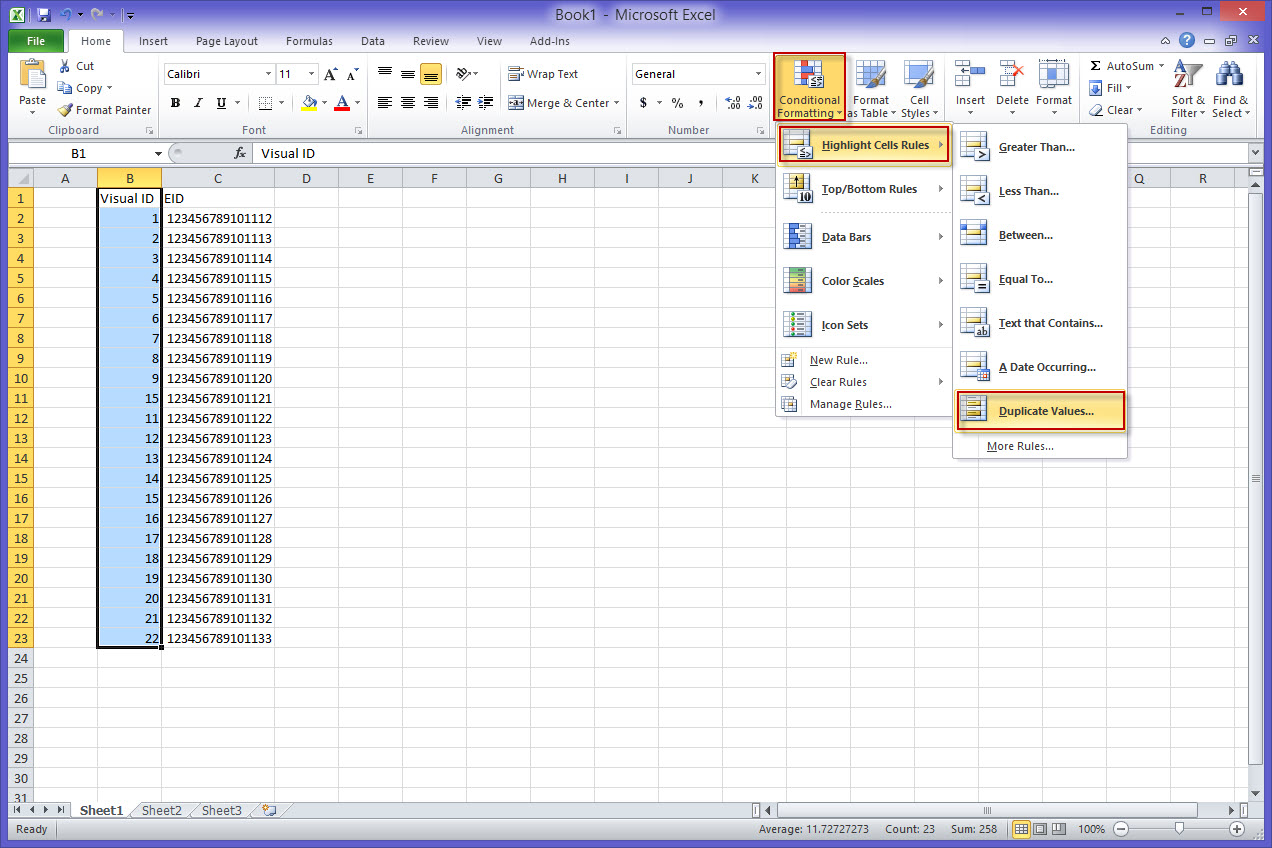
Task: Click Merge & Center button
Action: [558, 103]
